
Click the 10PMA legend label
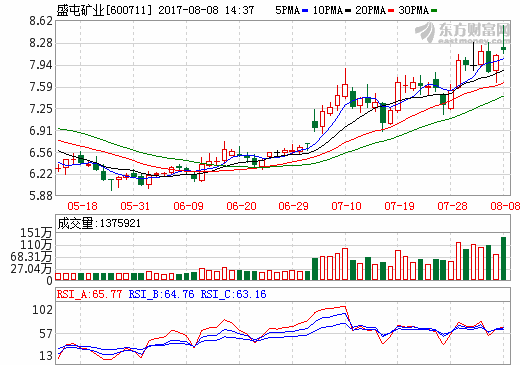(328, 10)
